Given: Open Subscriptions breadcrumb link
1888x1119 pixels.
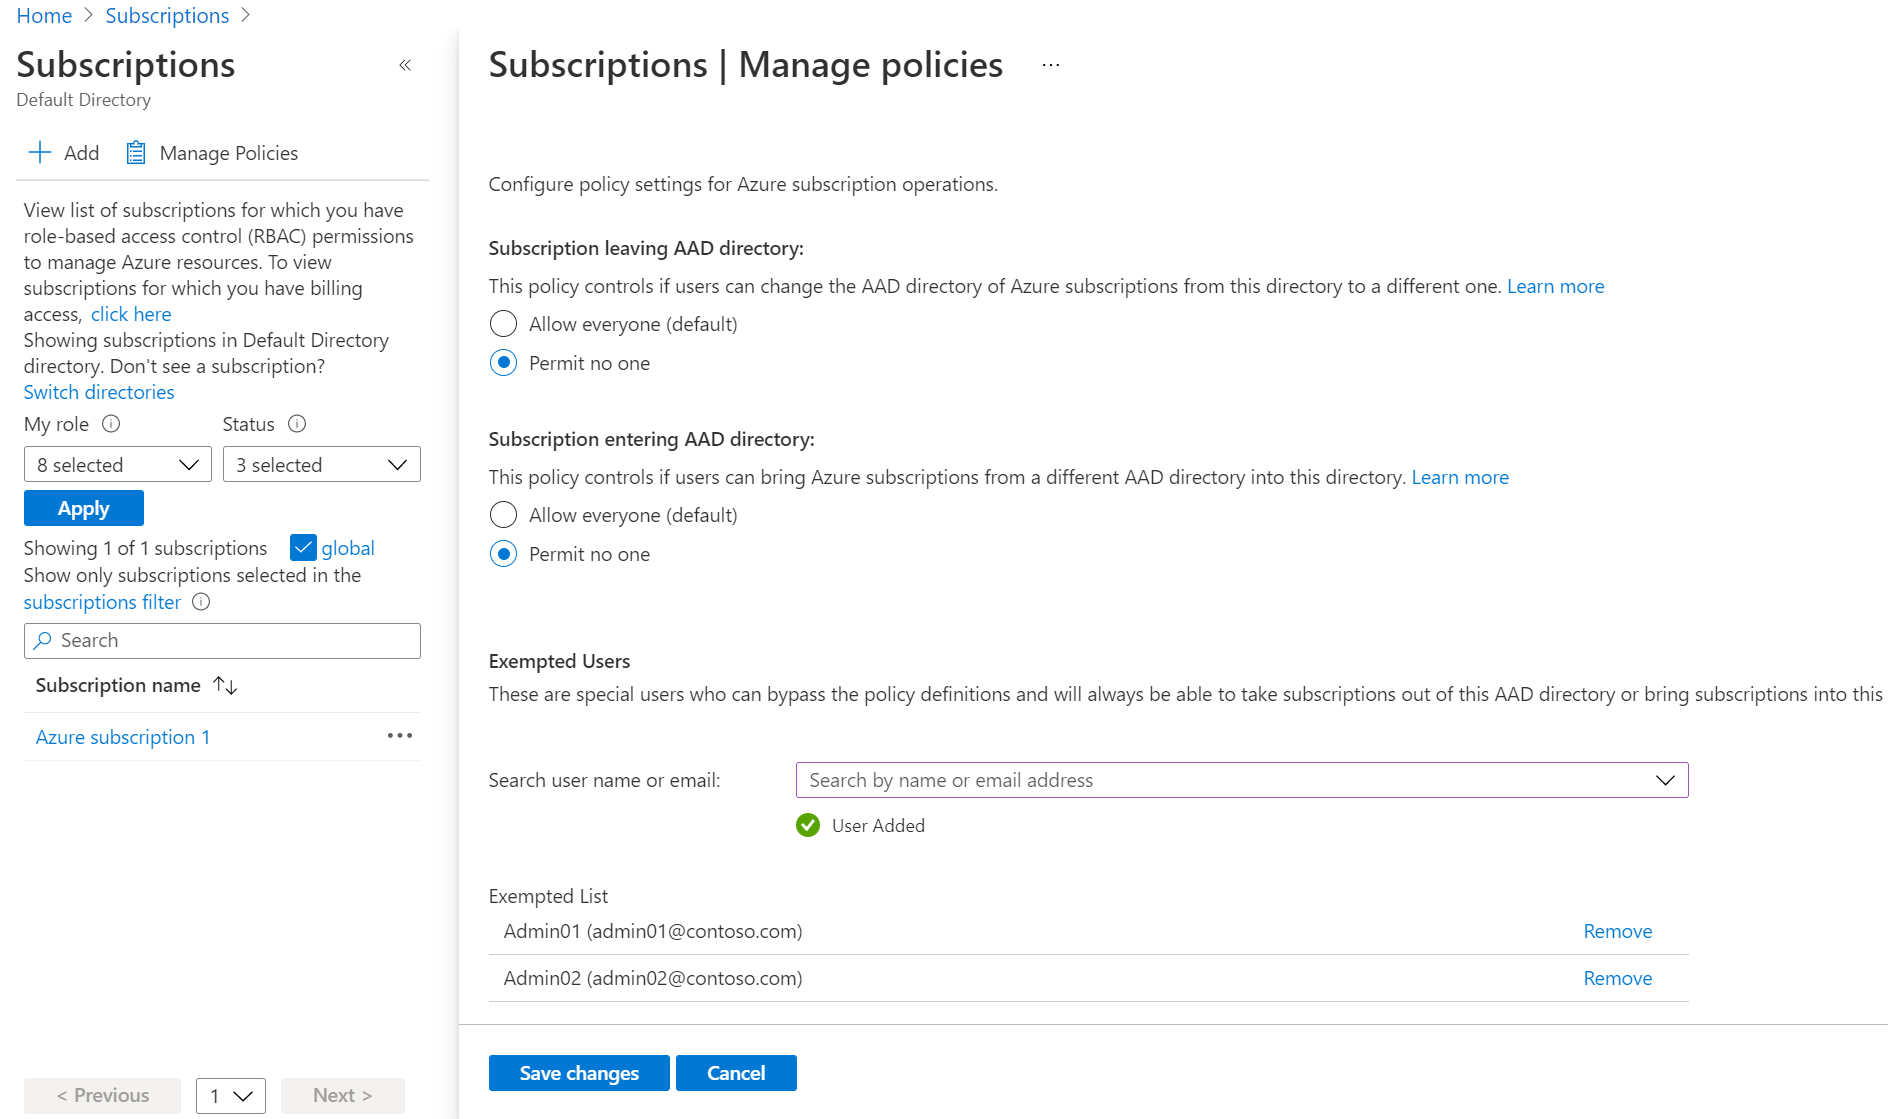Looking at the screenshot, I should tap(167, 15).
